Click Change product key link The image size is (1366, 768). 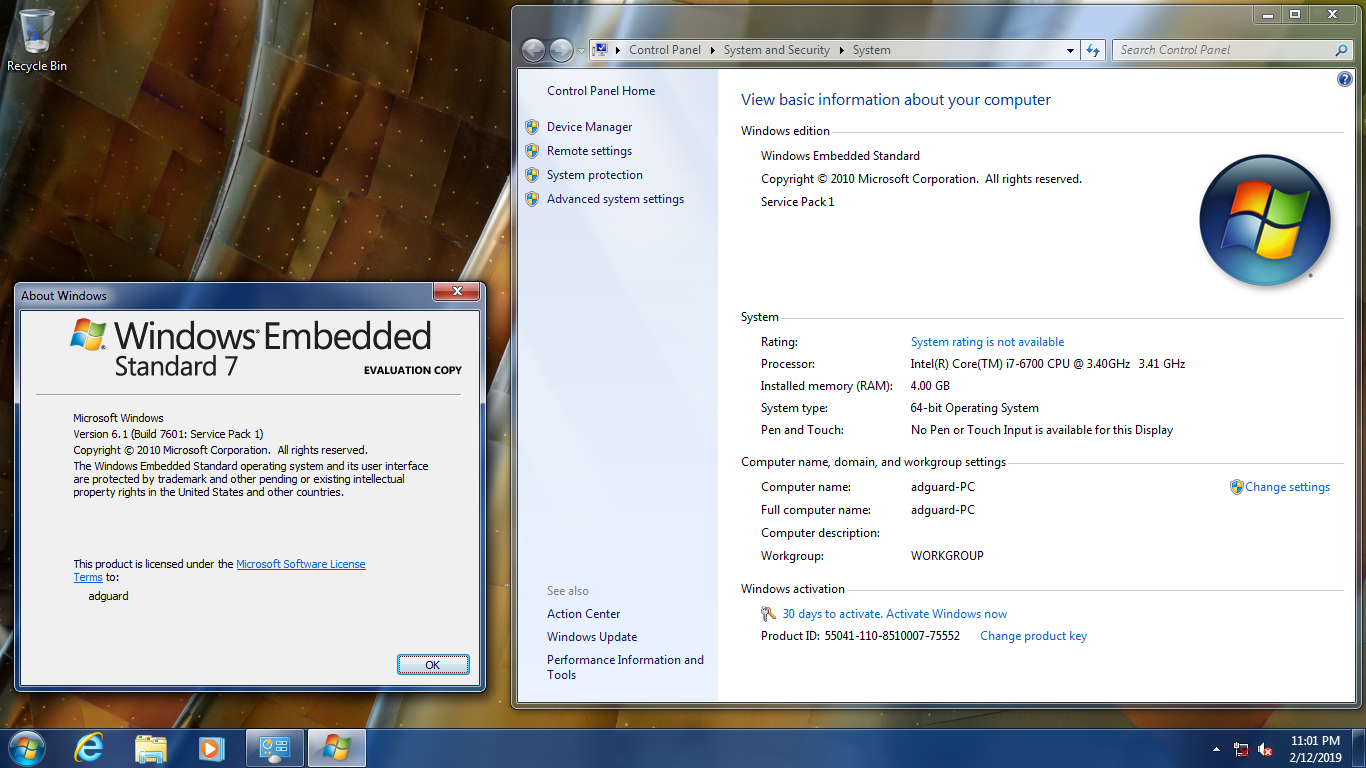pyautogui.click(x=1033, y=636)
